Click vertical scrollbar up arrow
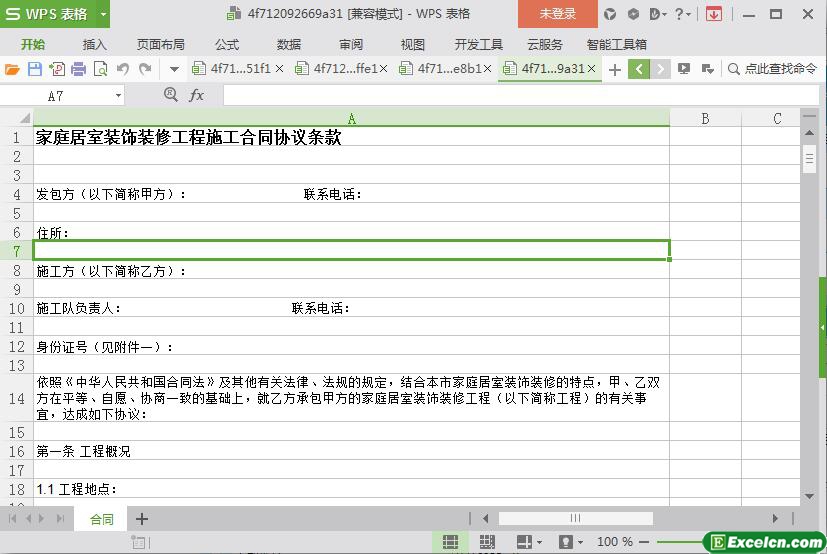The height and width of the screenshot is (554, 827). tap(809, 133)
